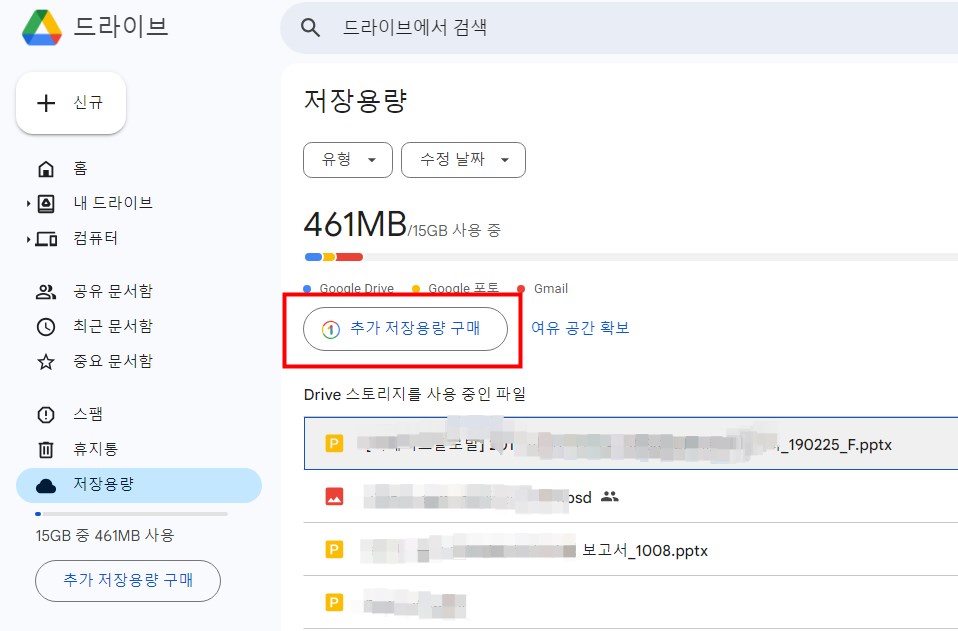
Task: Click the PowerPoint icon beside 보고서_1008.pptx
Action: [335, 549]
